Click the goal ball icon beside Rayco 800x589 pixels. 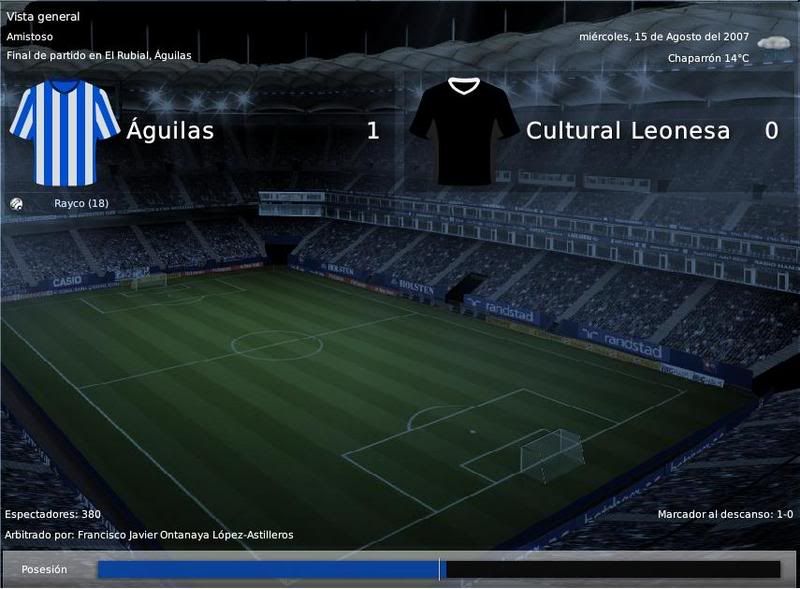[x=16, y=204]
